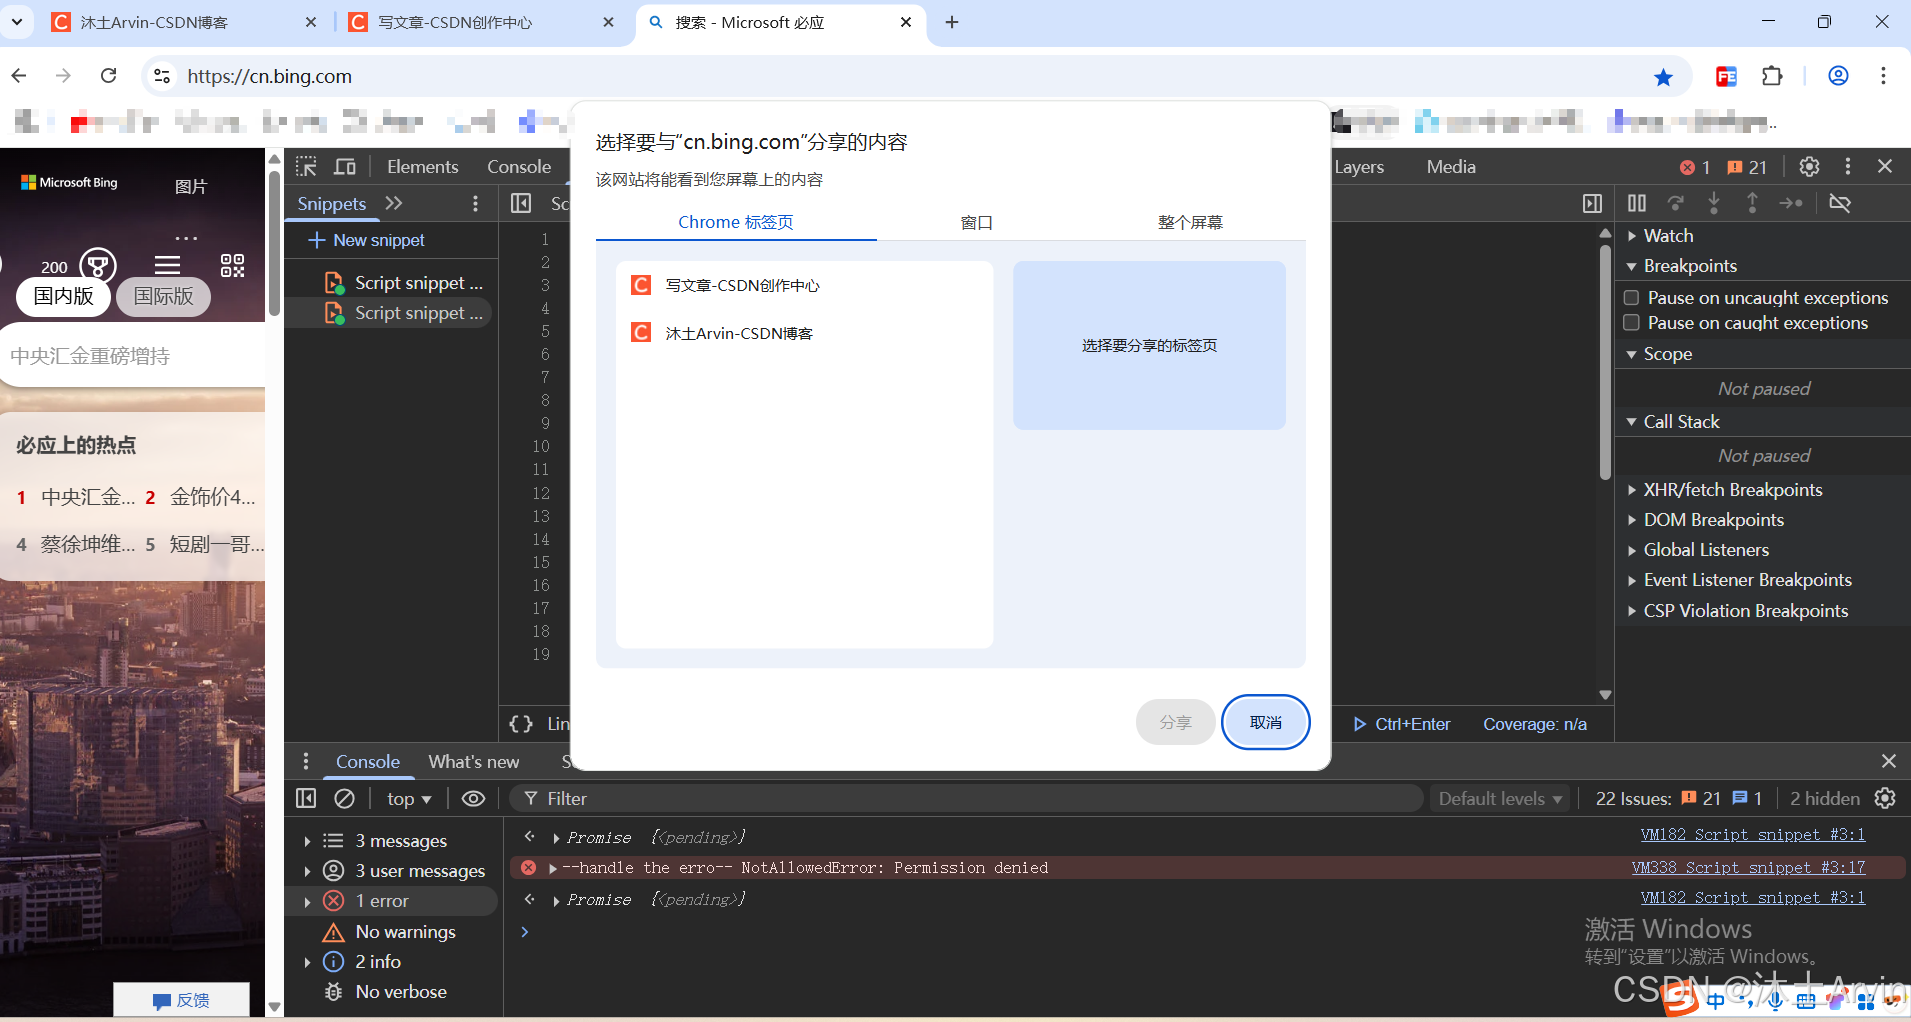Enable Pause on caught exceptions
Viewport: 1911px width, 1022px height.
pos(1632,322)
